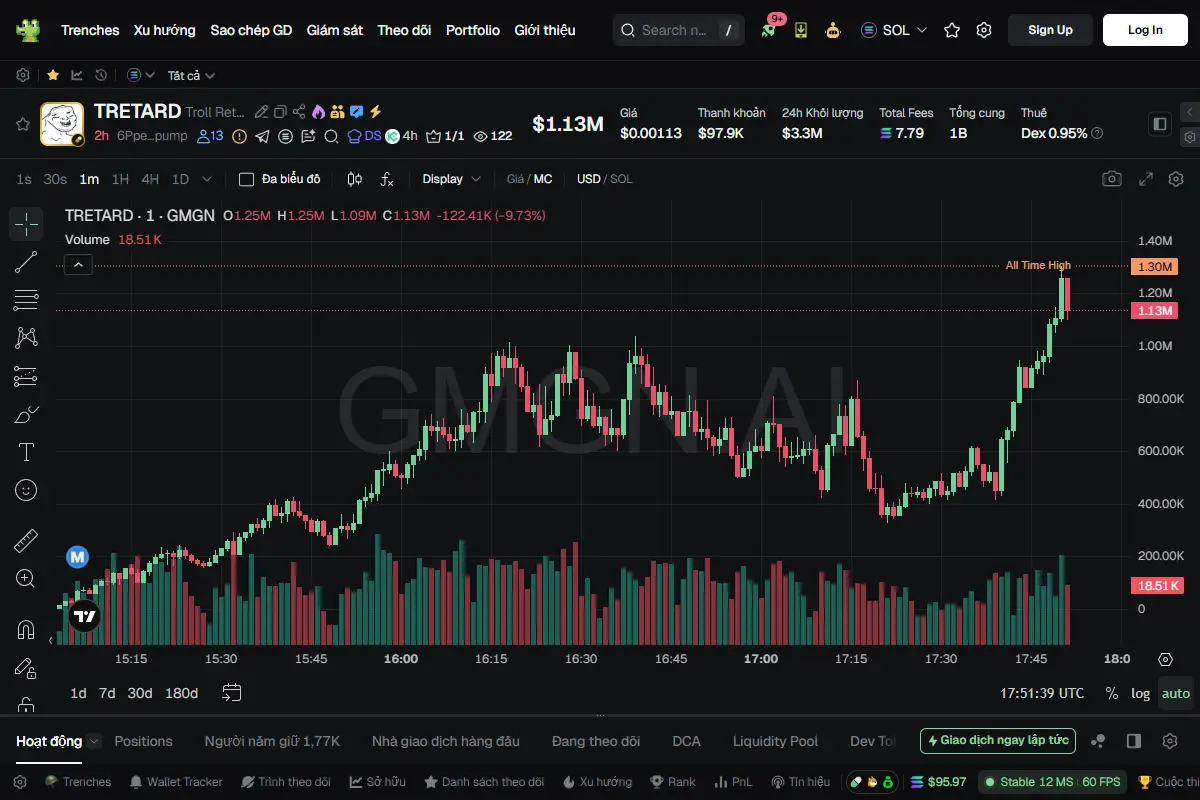Open the Trenches menu

click(90, 30)
